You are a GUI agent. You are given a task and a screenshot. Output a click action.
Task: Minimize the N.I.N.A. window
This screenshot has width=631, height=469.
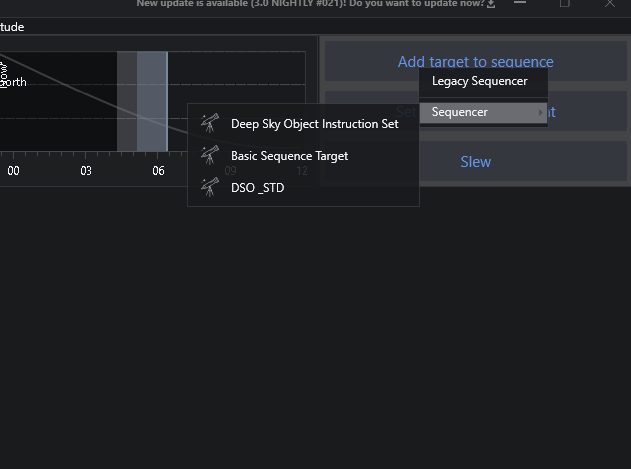click(520, 4)
